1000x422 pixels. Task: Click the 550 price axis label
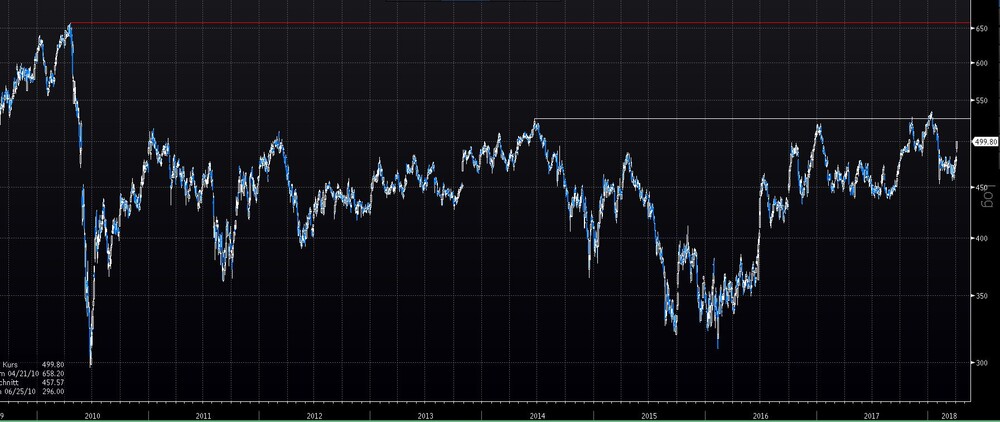[x=982, y=101]
